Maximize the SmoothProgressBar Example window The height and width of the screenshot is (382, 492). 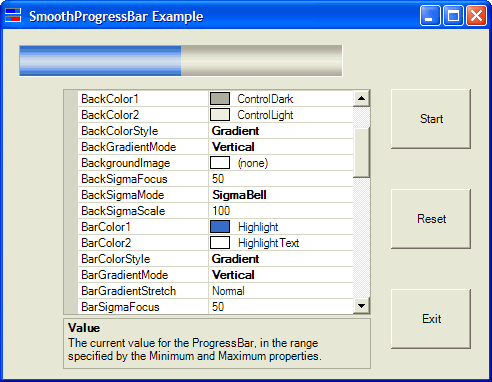[x=453, y=15]
